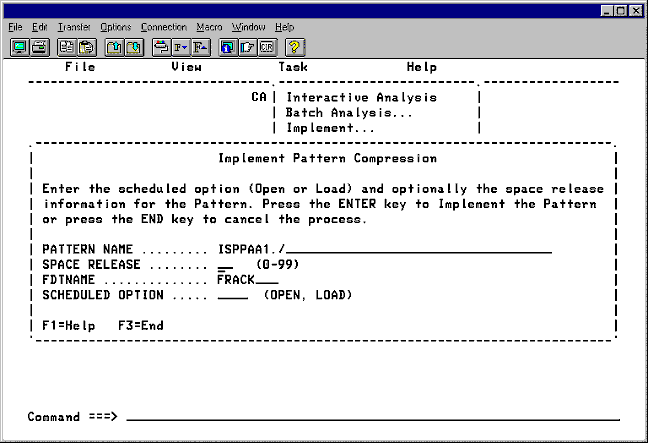Choose Implement... from Task pull-down
648x443 pixels.
pyautogui.click(x=330, y=128)
